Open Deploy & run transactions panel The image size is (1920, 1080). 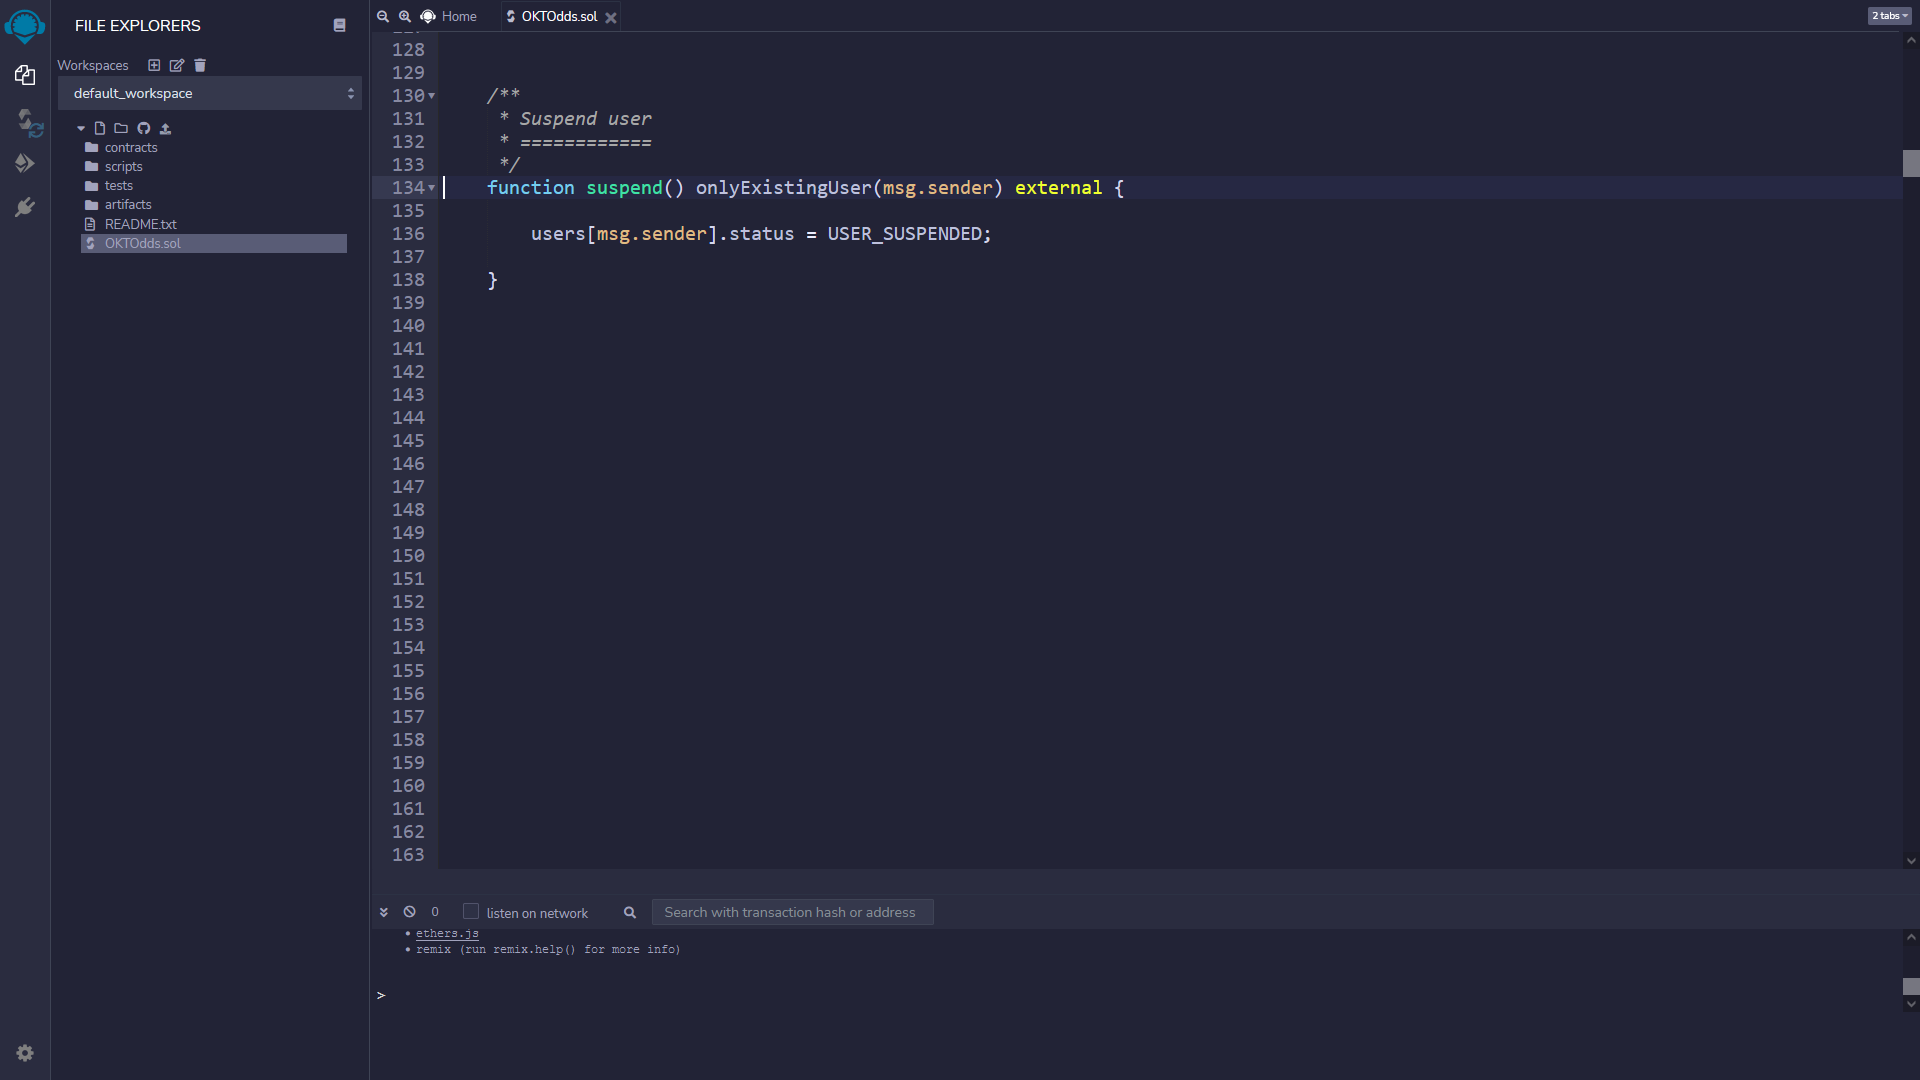(x=25, y=163)
